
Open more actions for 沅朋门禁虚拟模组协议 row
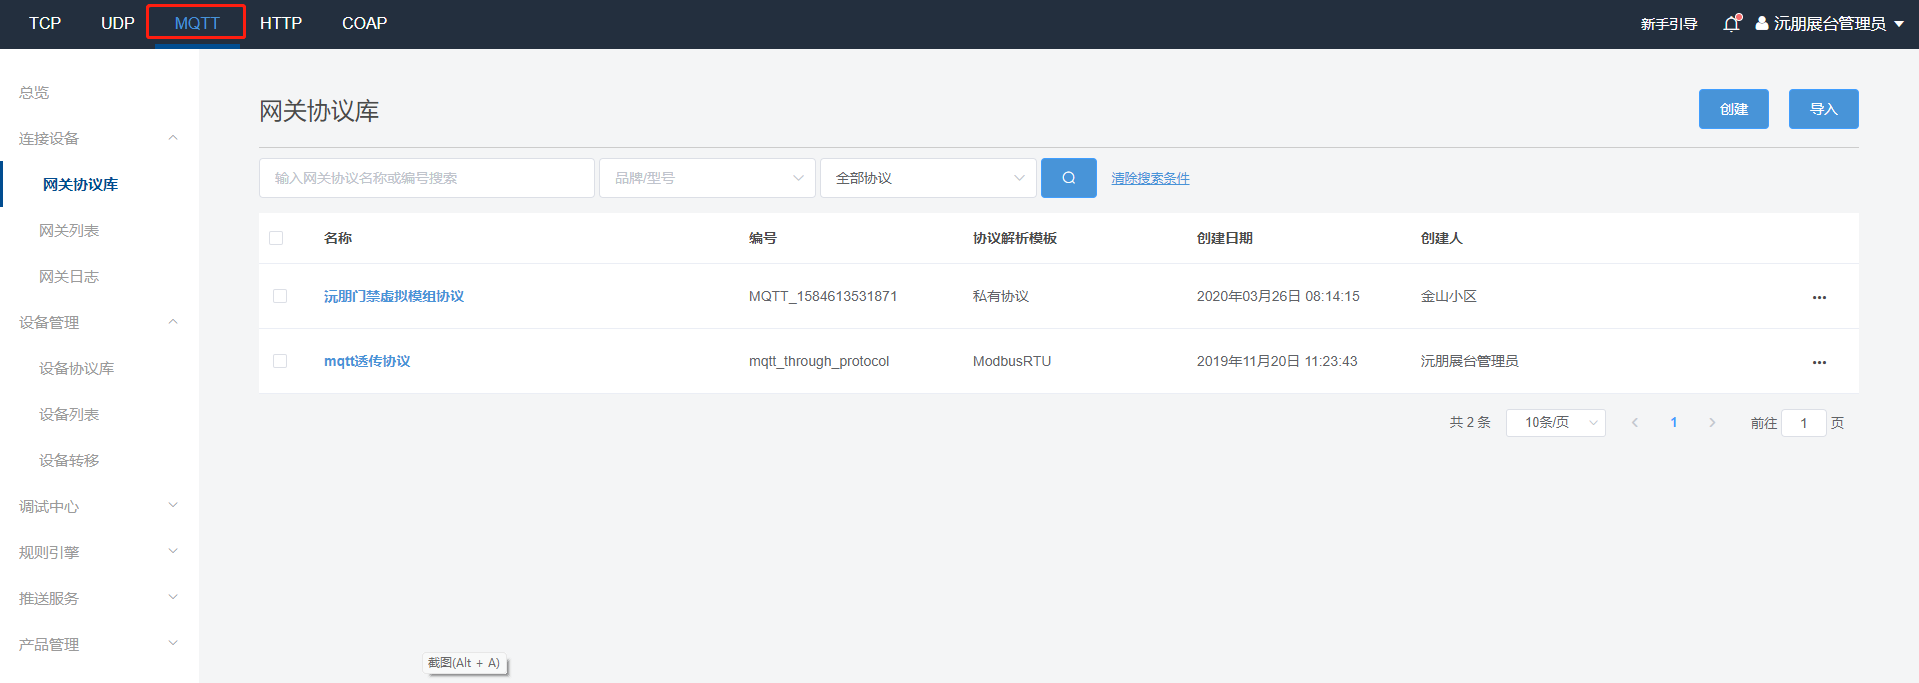click(1818, 297)
